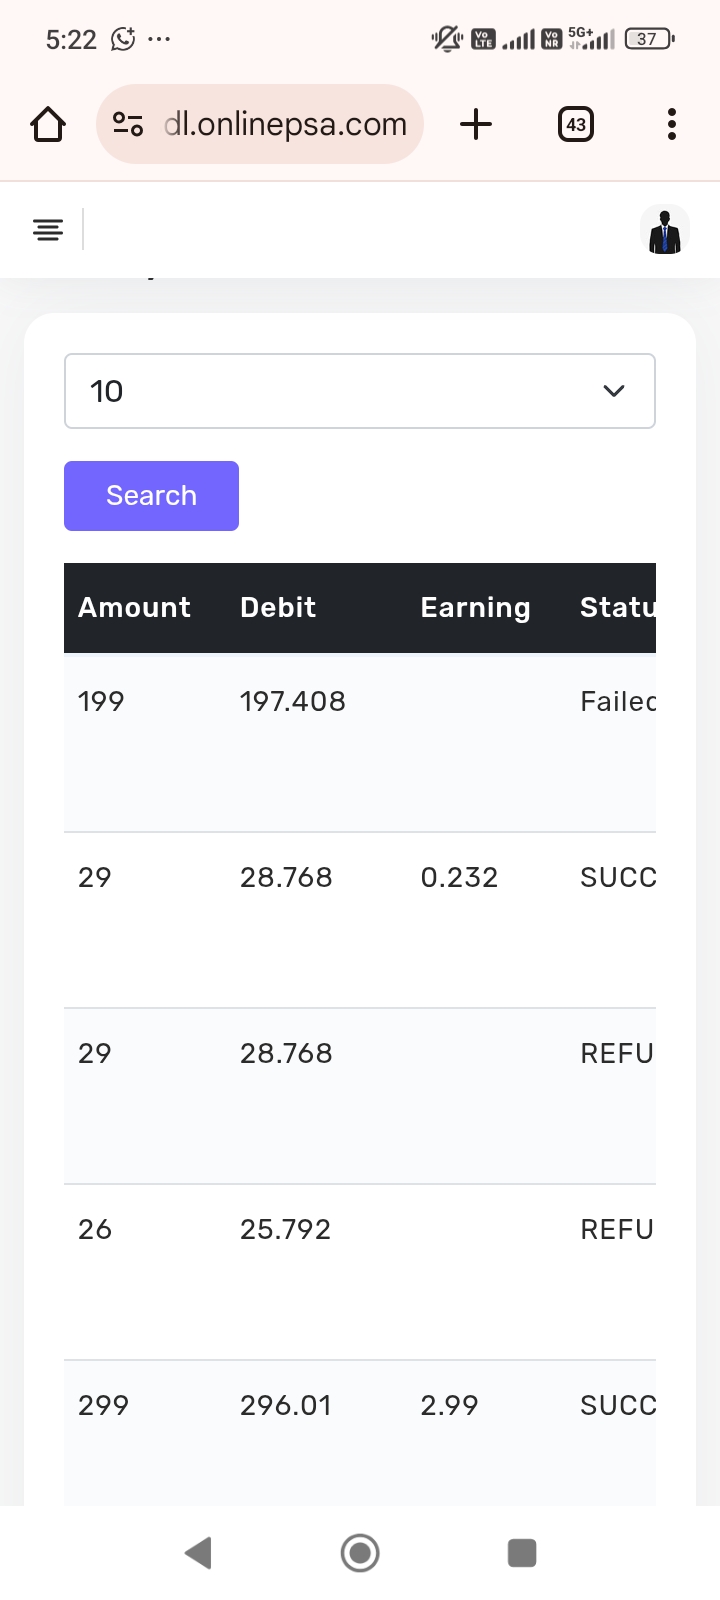The image size is (720, 1600).
Task: Open the hamburger sidebar menu
Action: [x=48, y=230]
